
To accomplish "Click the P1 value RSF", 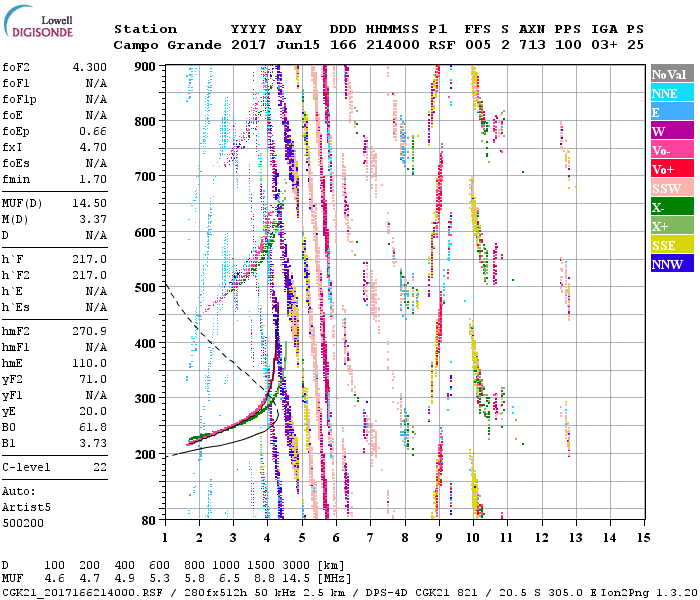I will [x=442, y=45].
